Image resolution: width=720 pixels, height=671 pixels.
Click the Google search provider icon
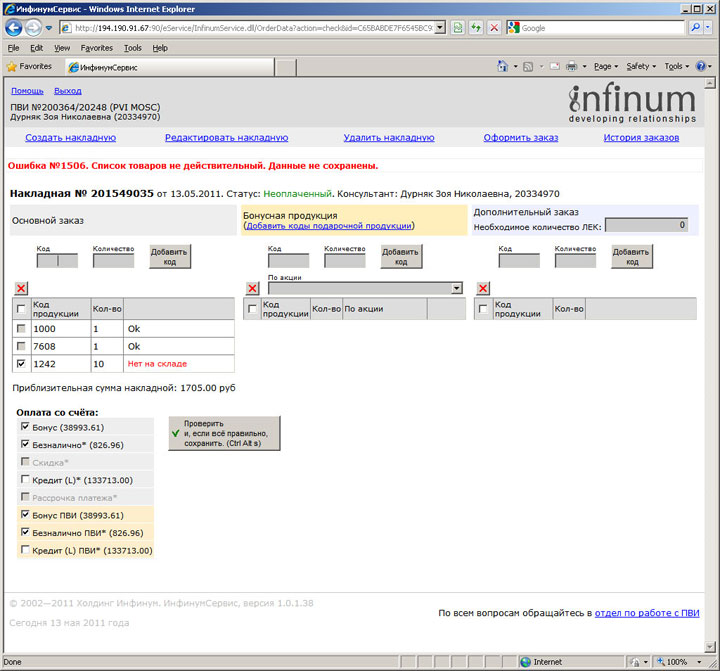tap(514, 28)
